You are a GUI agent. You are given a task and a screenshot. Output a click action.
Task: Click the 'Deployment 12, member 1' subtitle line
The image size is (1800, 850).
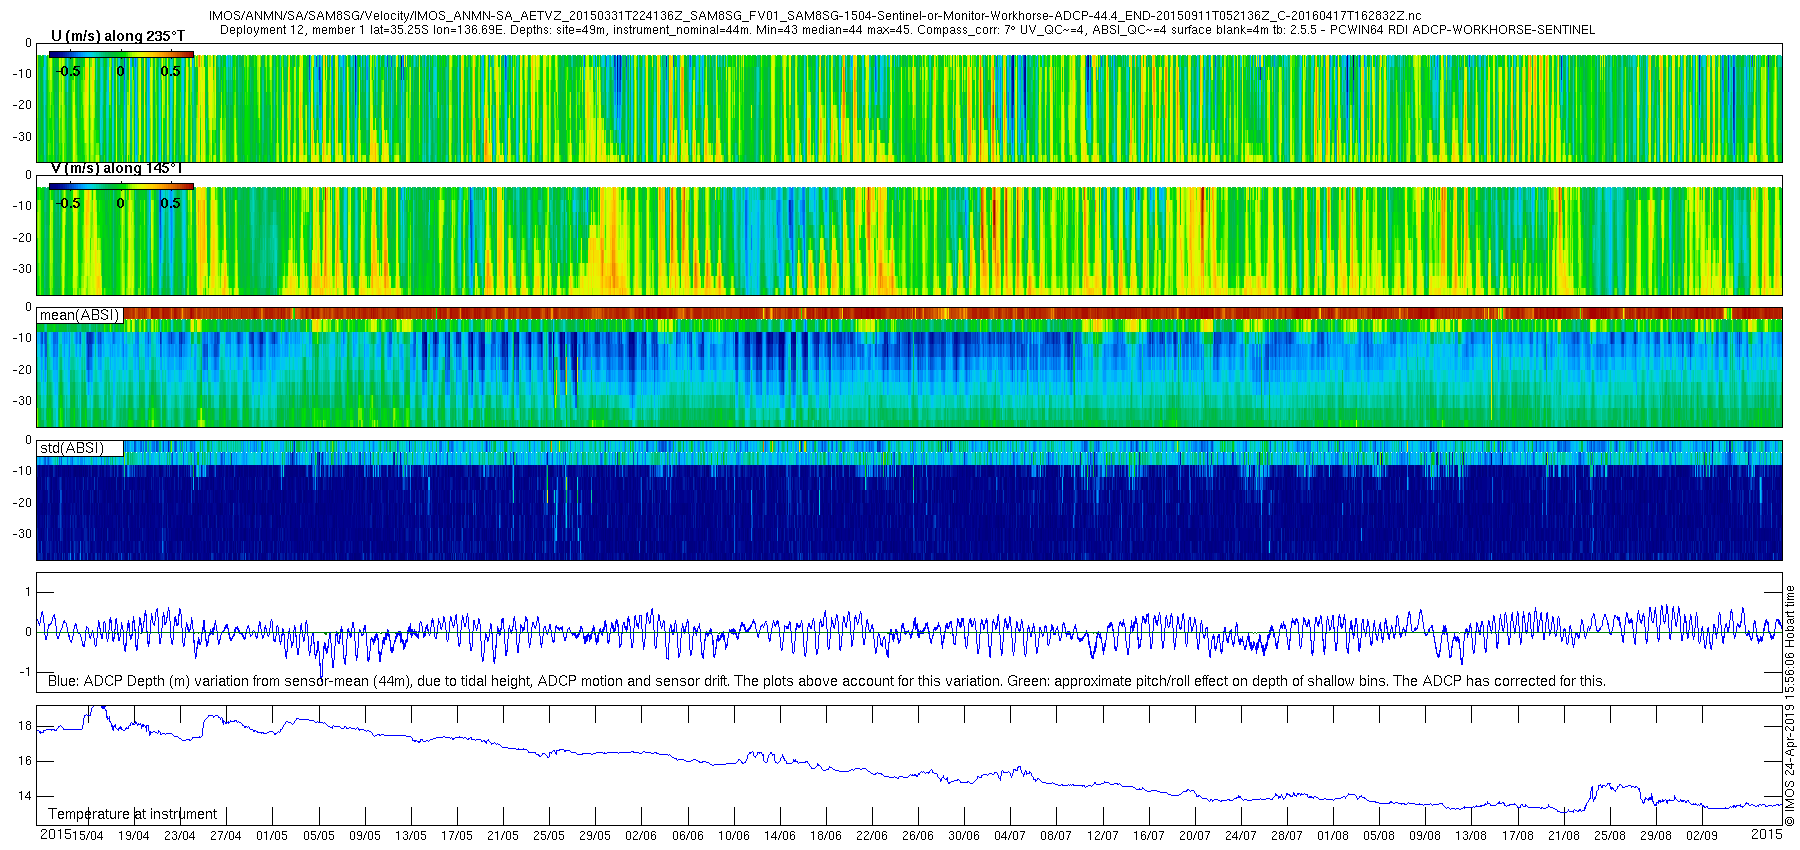click(907, 30)
